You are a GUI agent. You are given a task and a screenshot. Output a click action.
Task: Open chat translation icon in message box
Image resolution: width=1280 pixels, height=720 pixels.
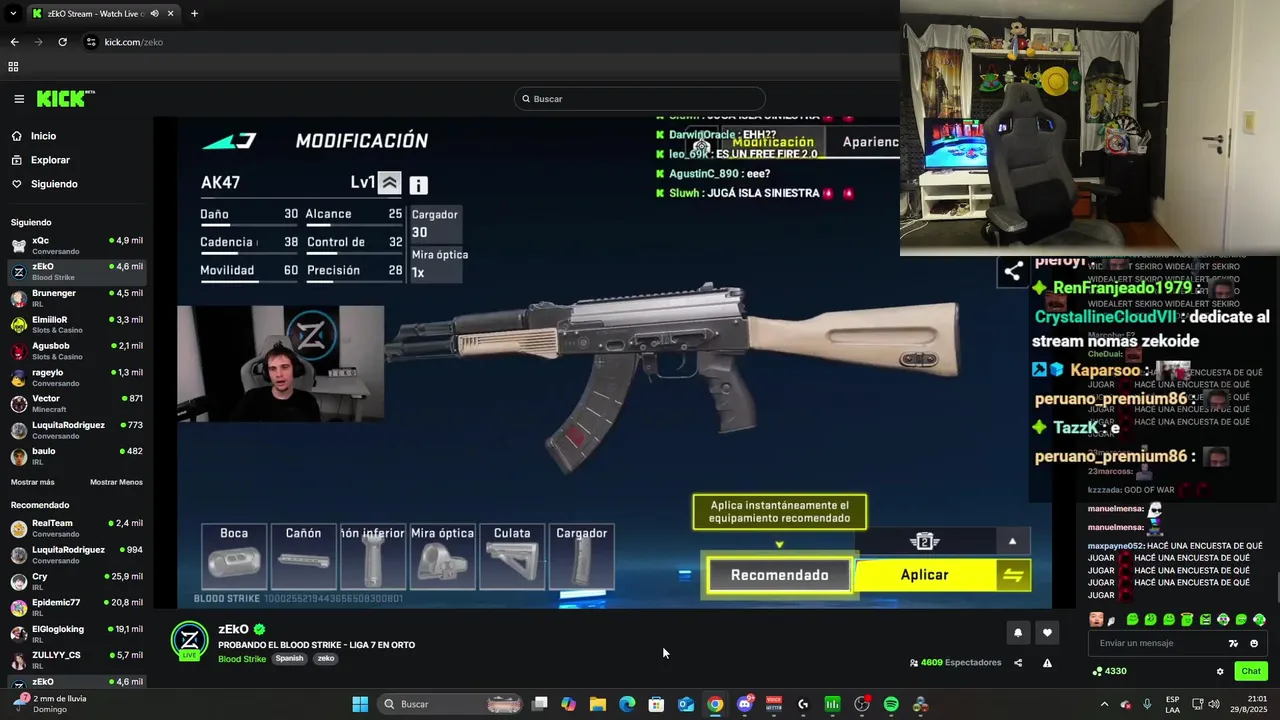[1233, 643]
